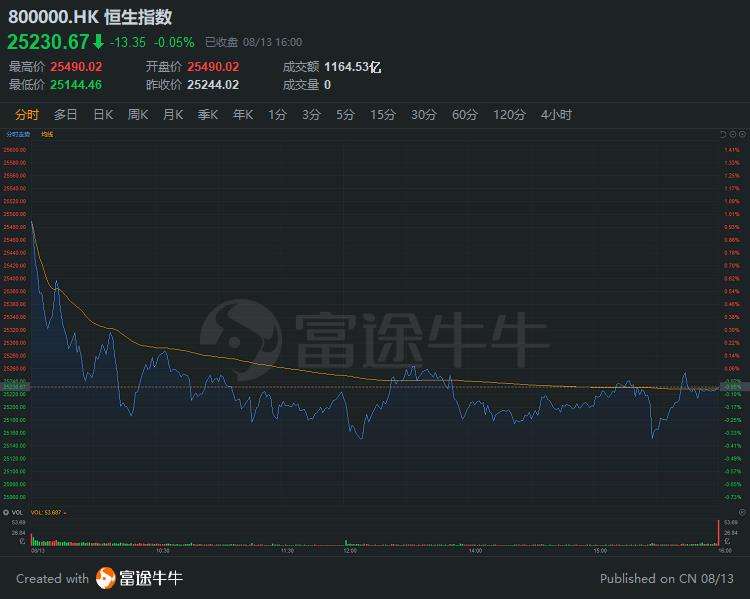Viewport: 750px width, 599px height.
Task: Open the 年K yearly candlestick tab
Action: click(x=243, y=115)
